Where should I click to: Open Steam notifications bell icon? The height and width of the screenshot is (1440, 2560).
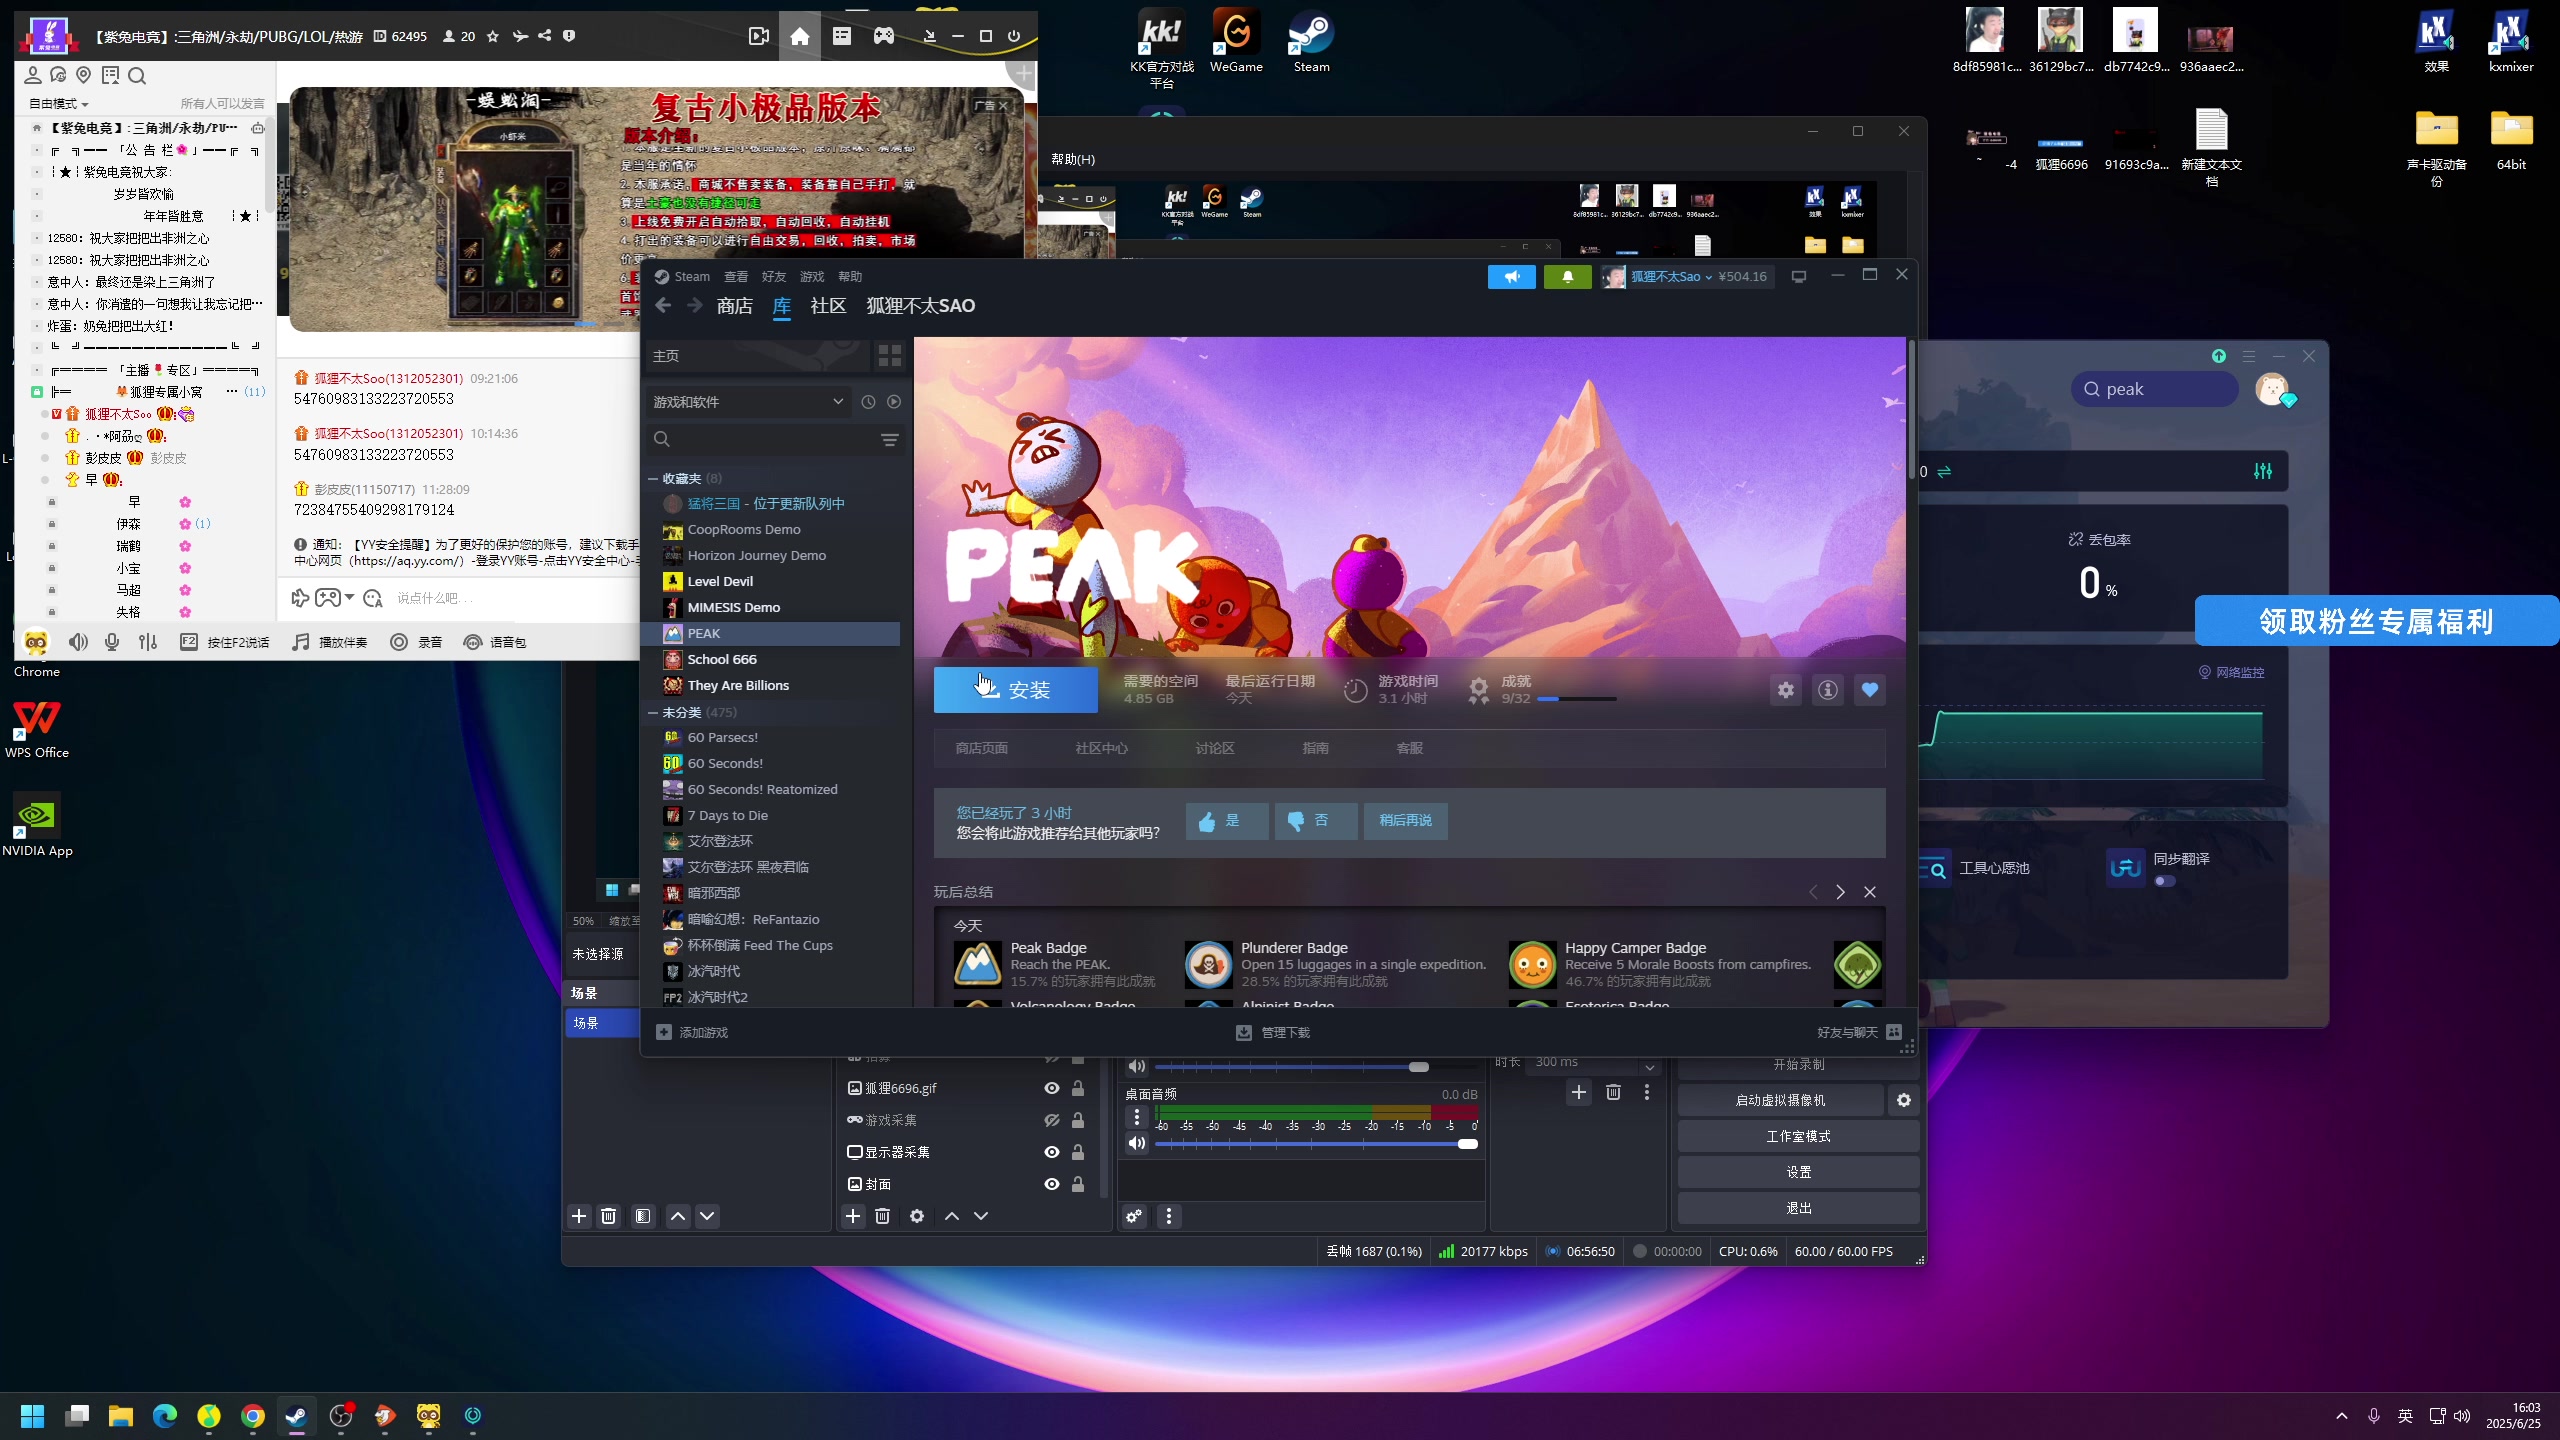pos(1567,277)
